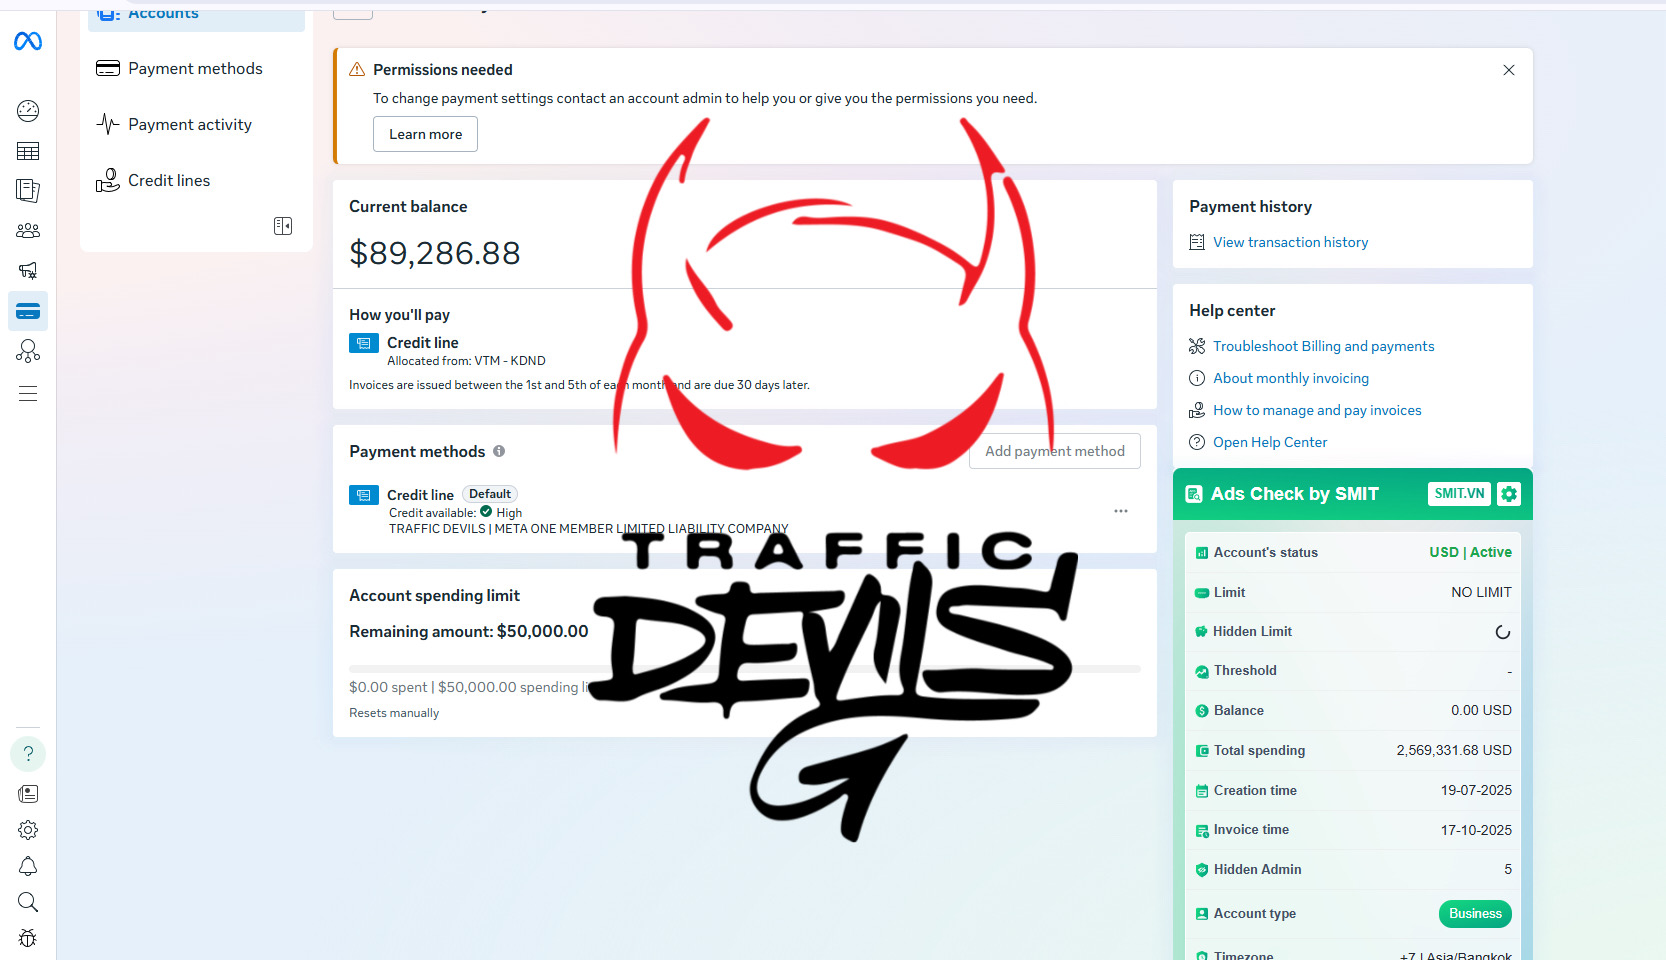1666x960 pixels.
Task: Open the business partners icon in sidebar
Action: pos(28,351)
